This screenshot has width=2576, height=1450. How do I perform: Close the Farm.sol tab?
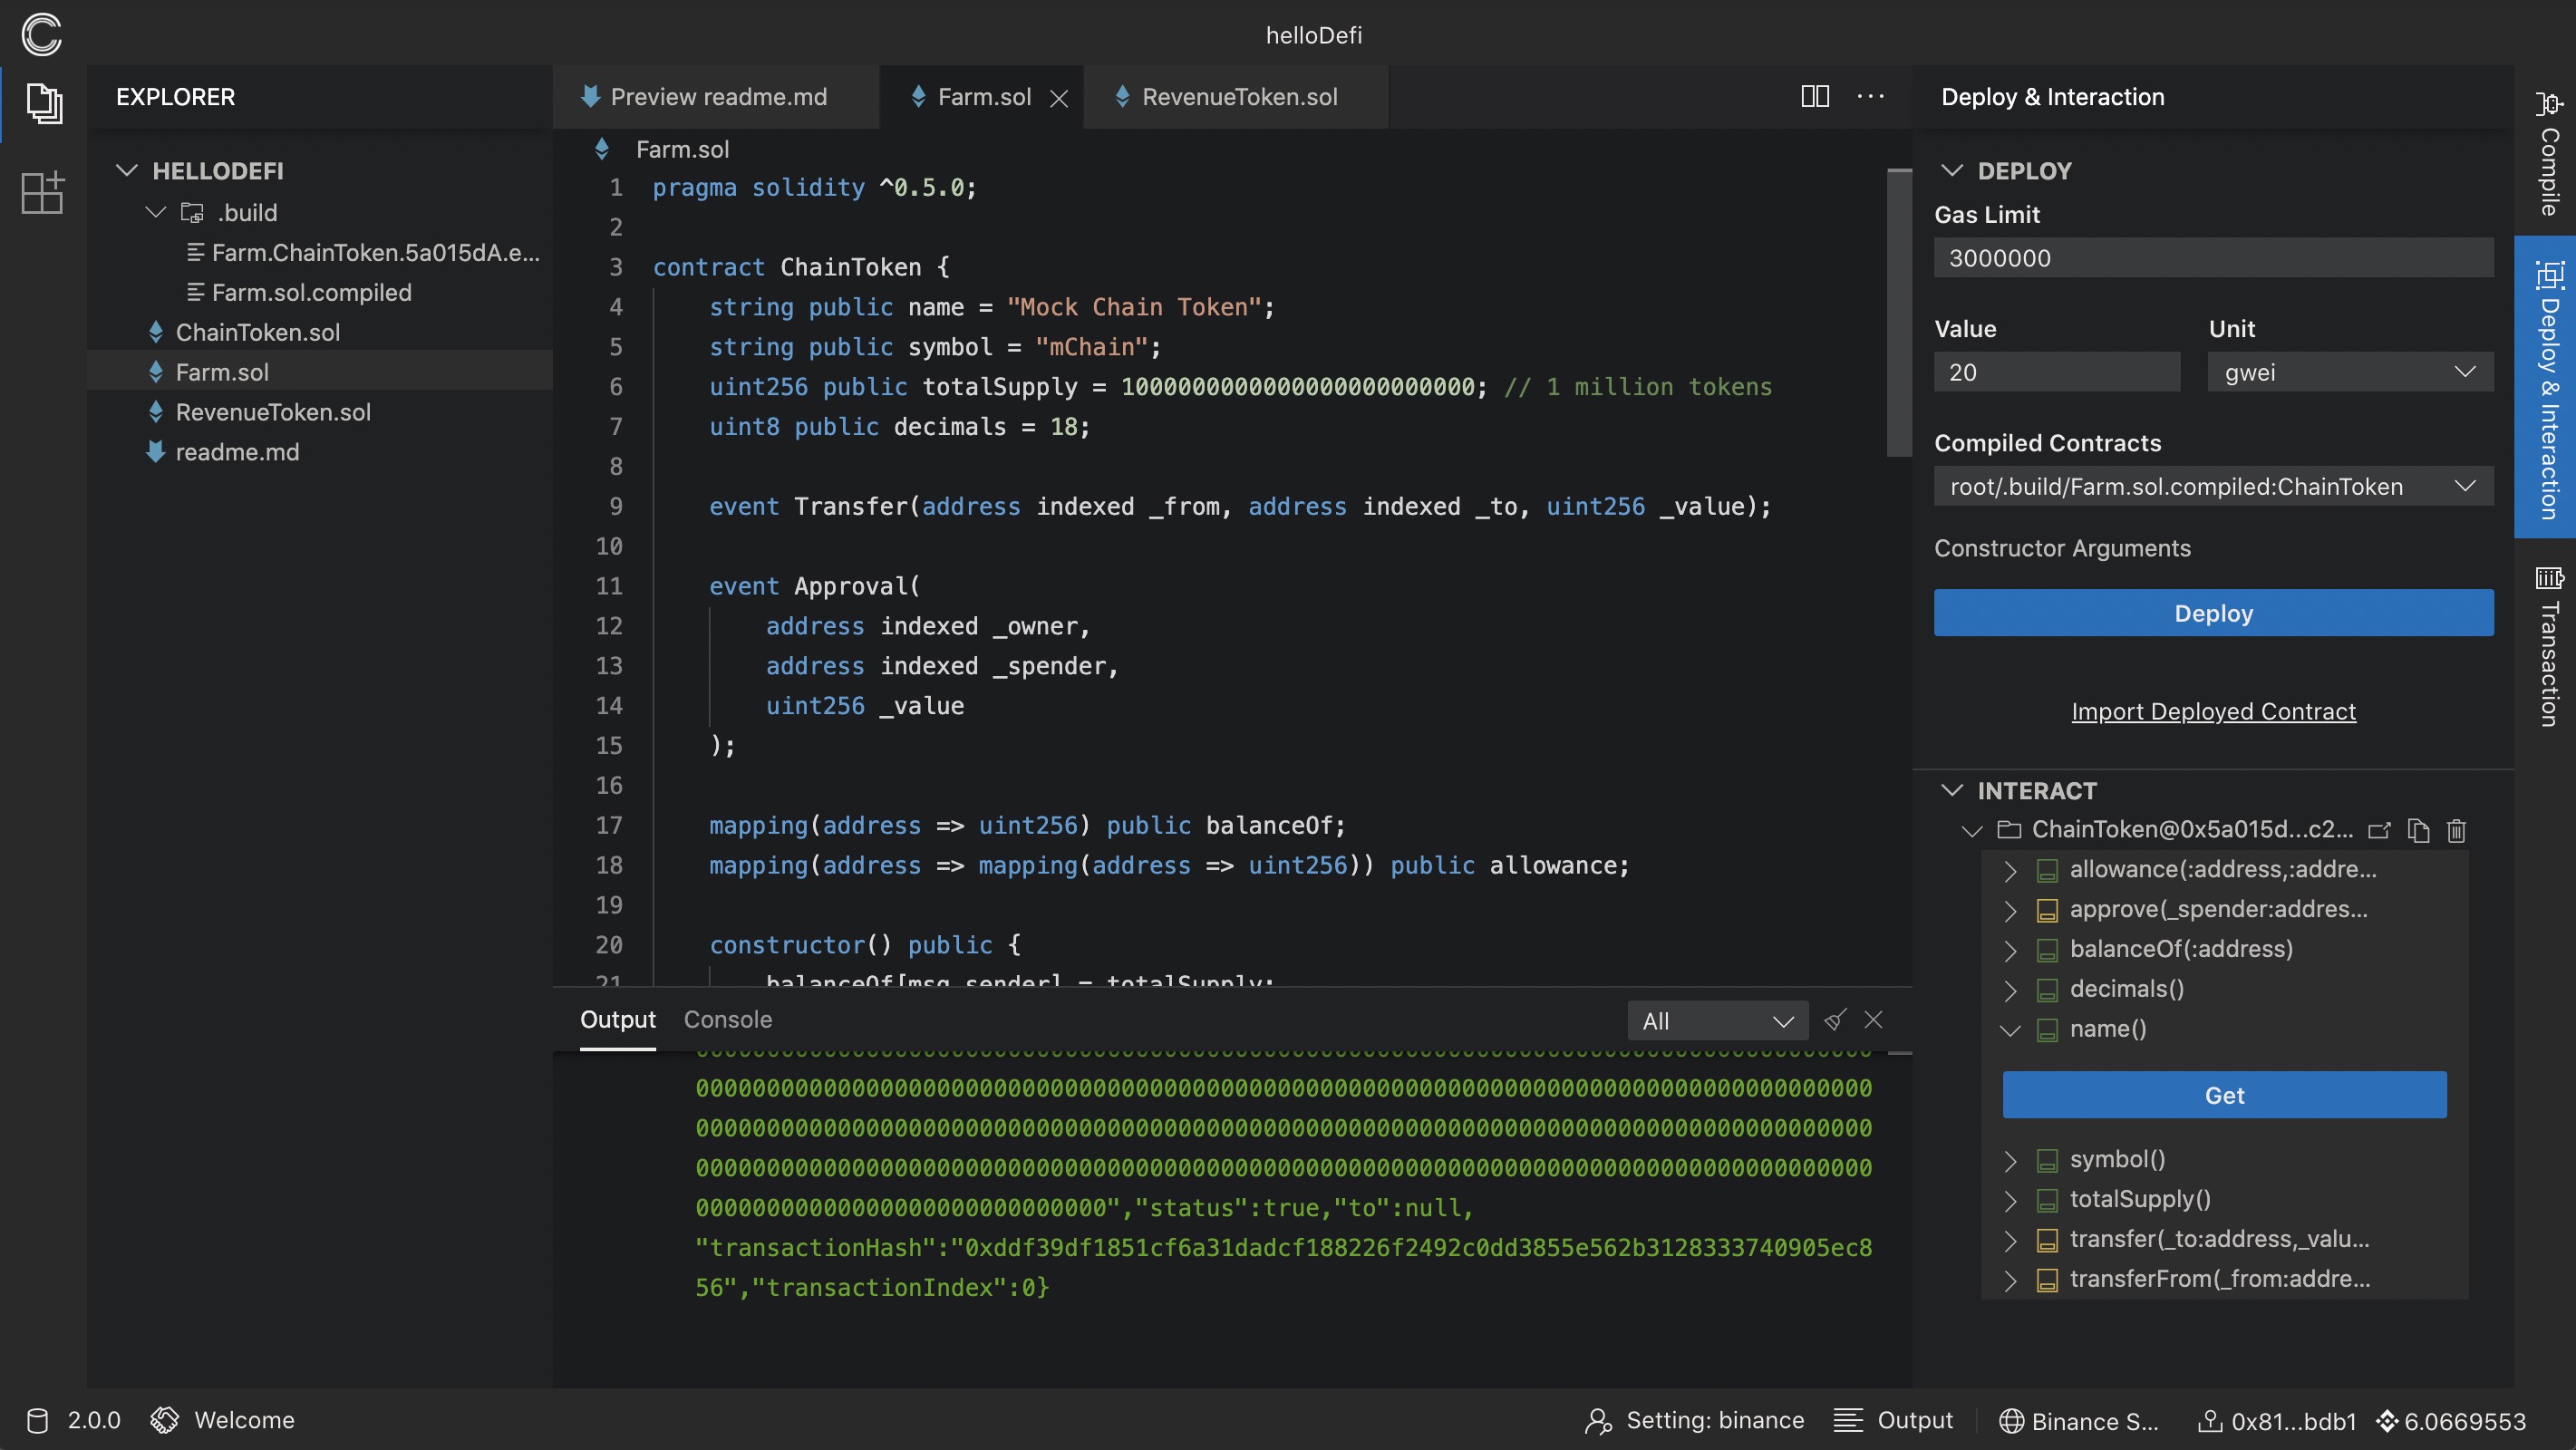tap(1059, 98)
